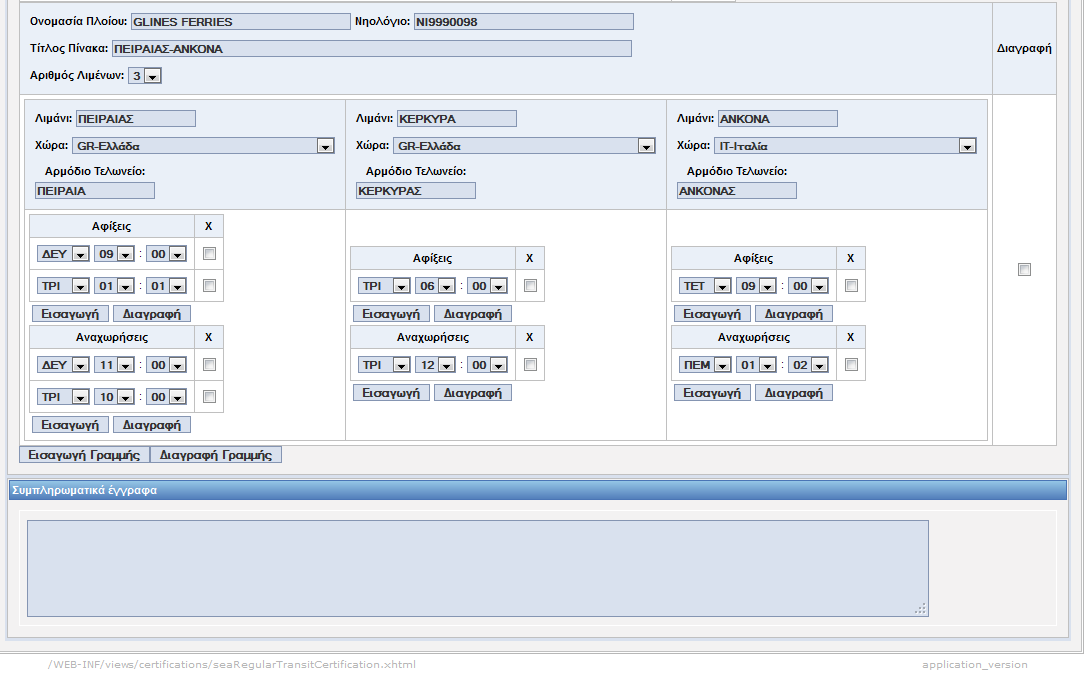Focus the Αρμόδιο Τελωνείο field ΚΕΡΚΥΡΑΣ
The image size is (1088, 680).
click(416, 191)
